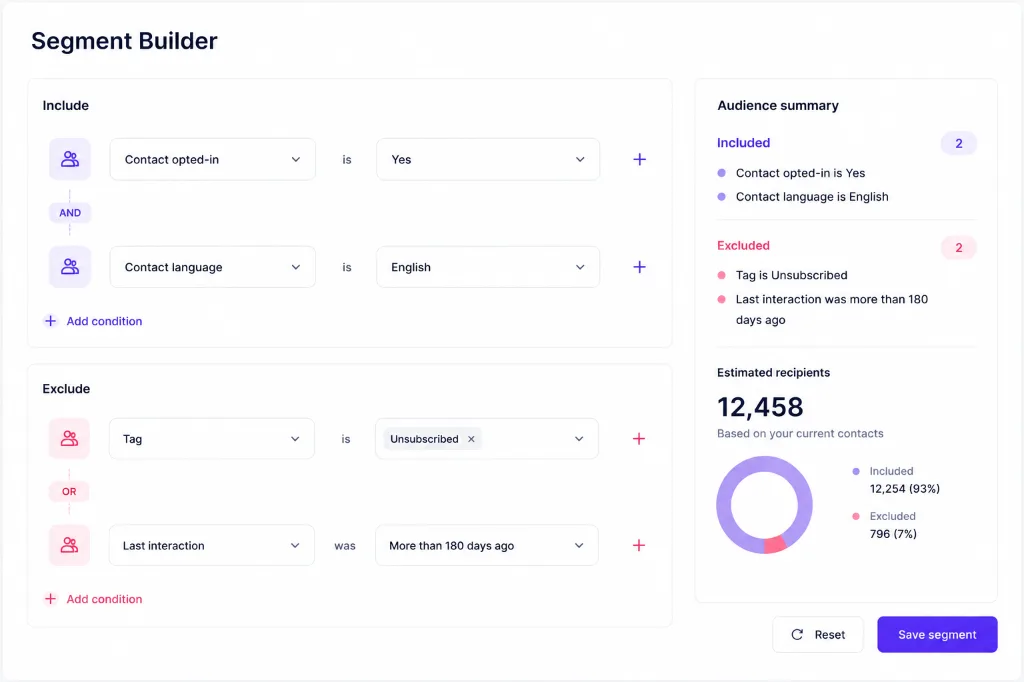
Task: Click 'Contact language is English' summary item
Action: [812, 197]
